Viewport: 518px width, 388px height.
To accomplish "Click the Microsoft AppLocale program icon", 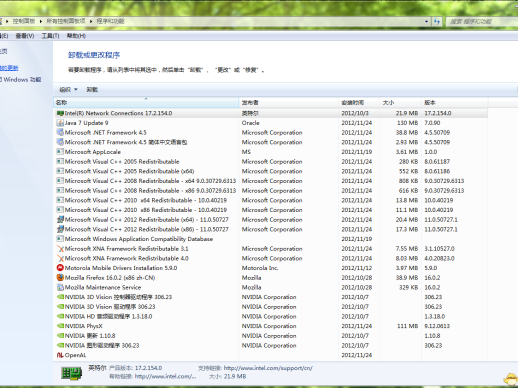I will (x=60, y=152).
